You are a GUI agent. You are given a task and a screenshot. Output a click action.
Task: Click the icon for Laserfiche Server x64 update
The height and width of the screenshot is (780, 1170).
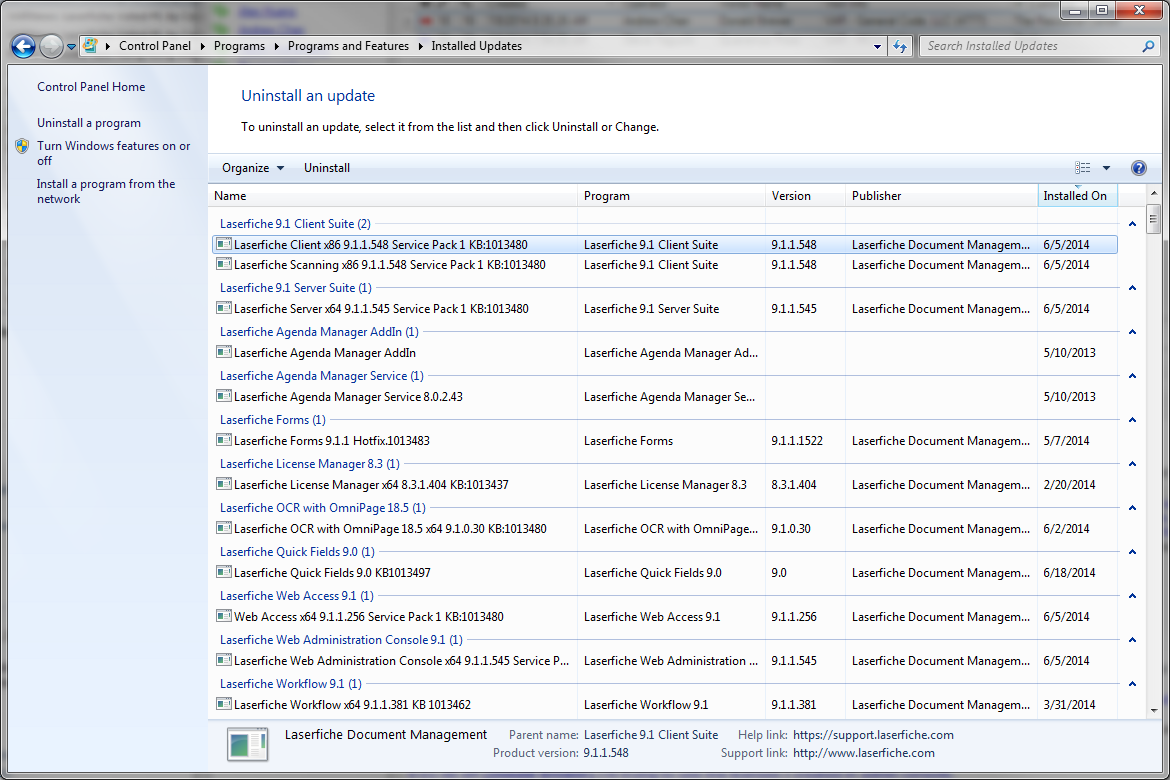[223, 308]
